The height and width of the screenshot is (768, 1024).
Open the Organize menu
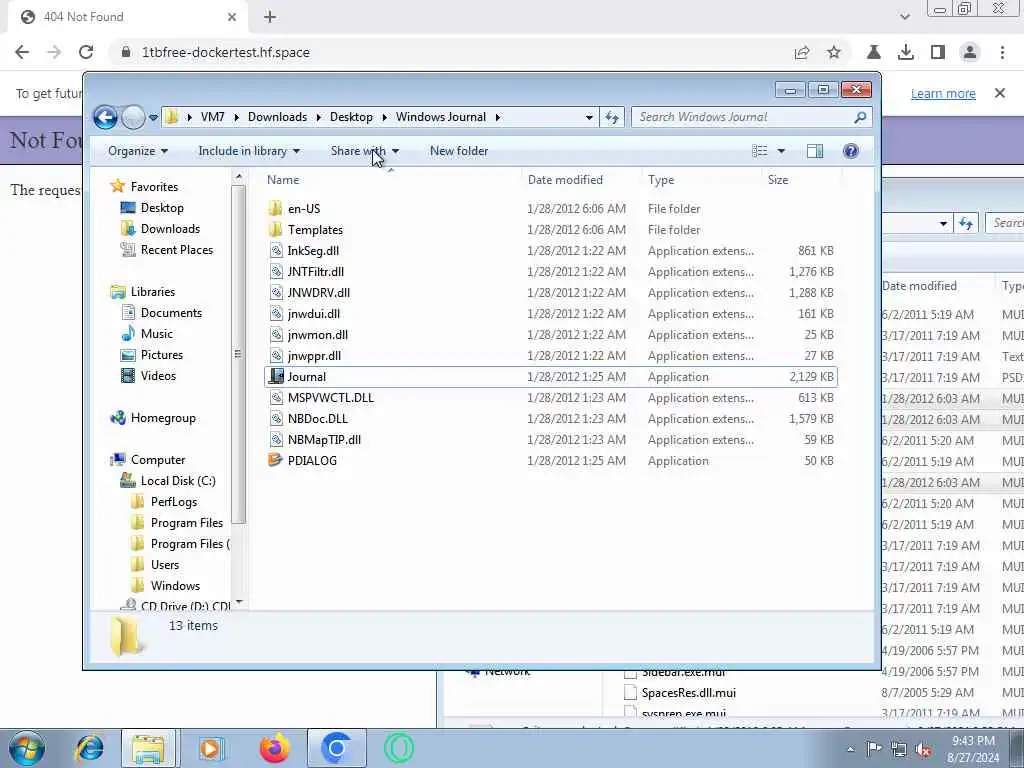click(x=138, y=151)
